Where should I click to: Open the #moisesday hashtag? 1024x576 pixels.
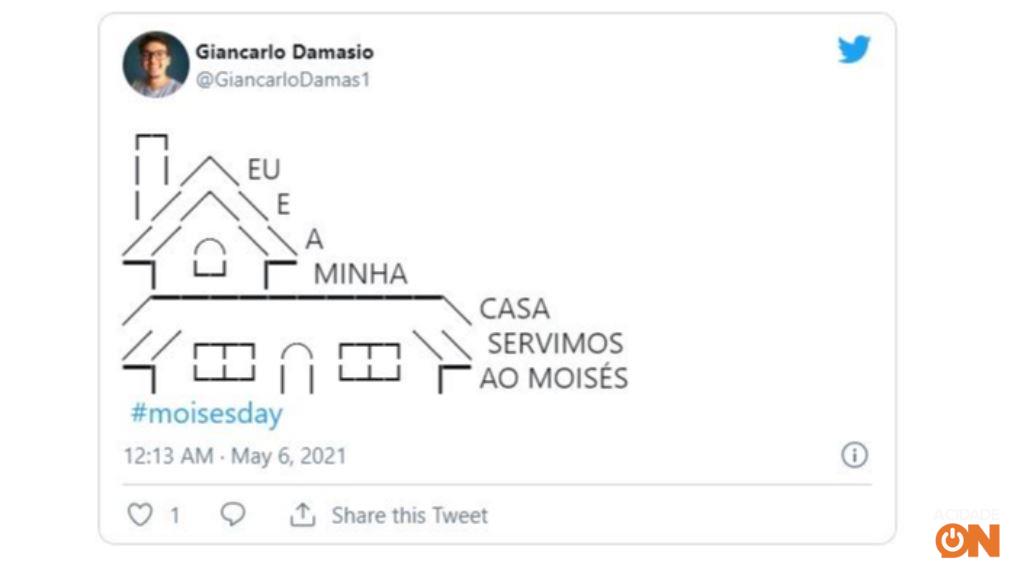coord(207,413)
